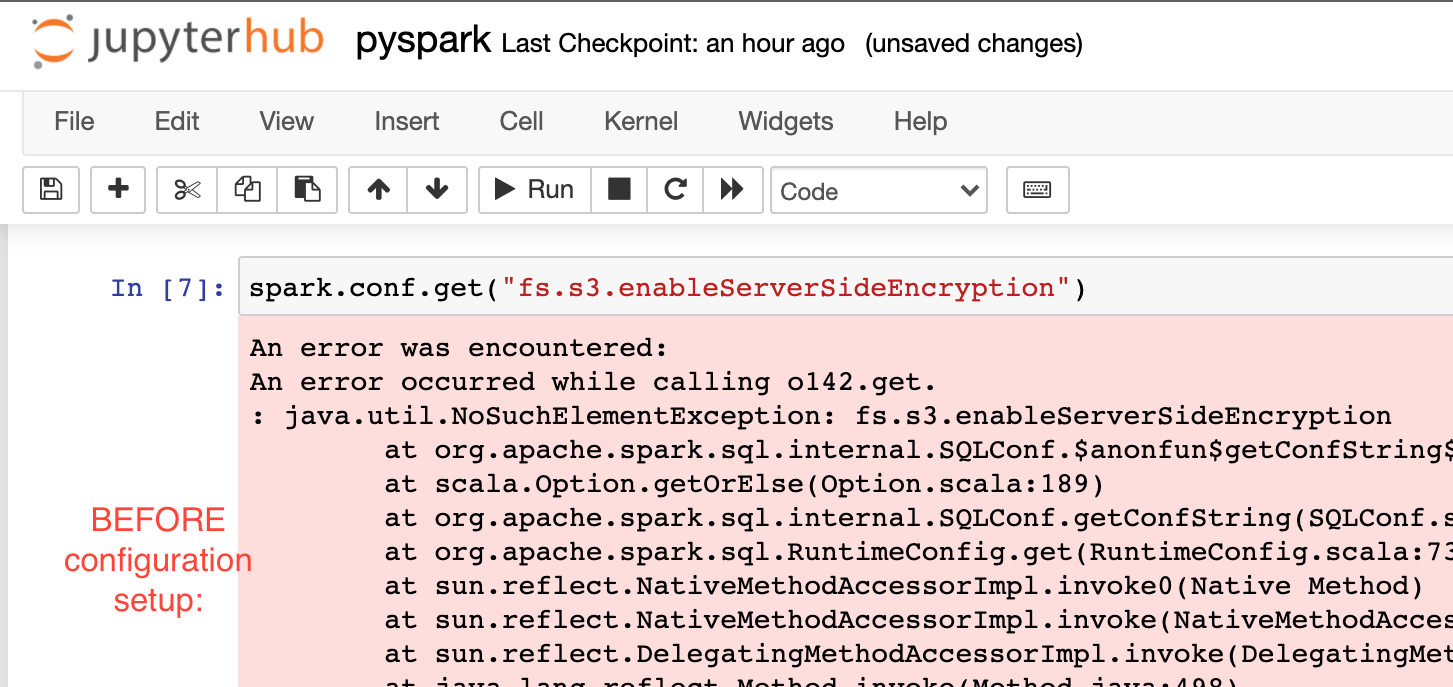This screenshot has width=1453, height=687.
Task: Insert a new cell with the plus icon
Action: click(x=117, y=190)
